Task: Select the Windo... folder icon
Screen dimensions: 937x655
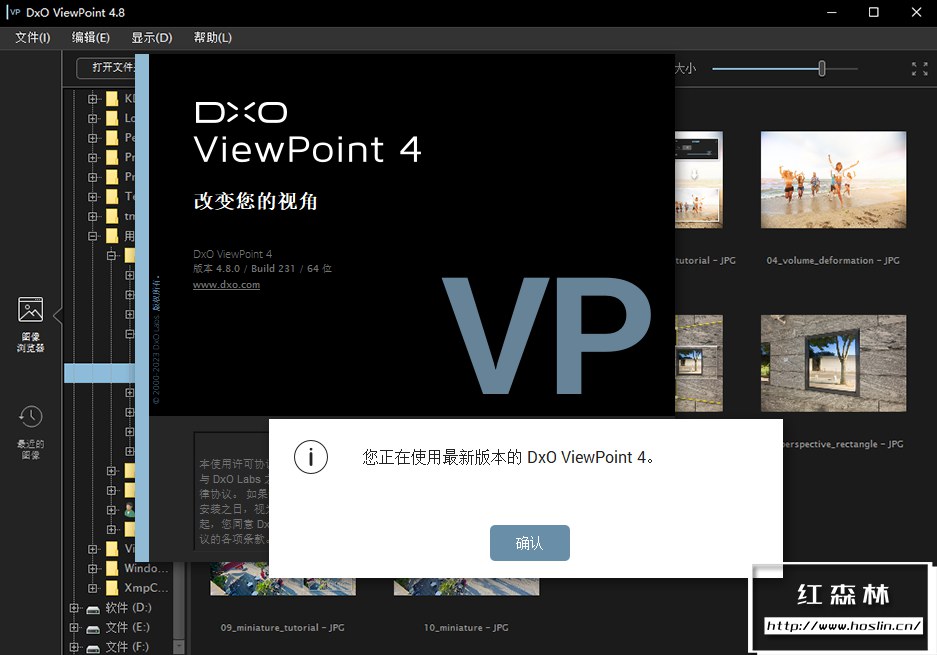Action: (x=112, y=568)
